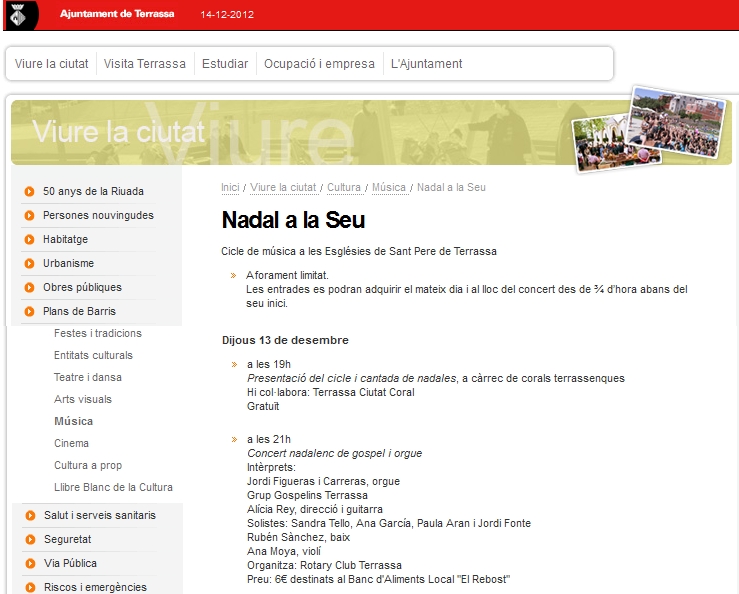
Task: Open the Ocupació i empresa menu
Action: coord(319,64)
